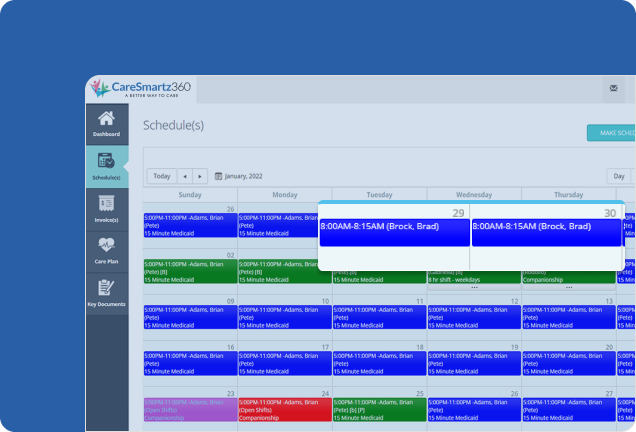Click the envelope messages icon
The height and width of the screenshot is (432, 636).
(613, 88)
